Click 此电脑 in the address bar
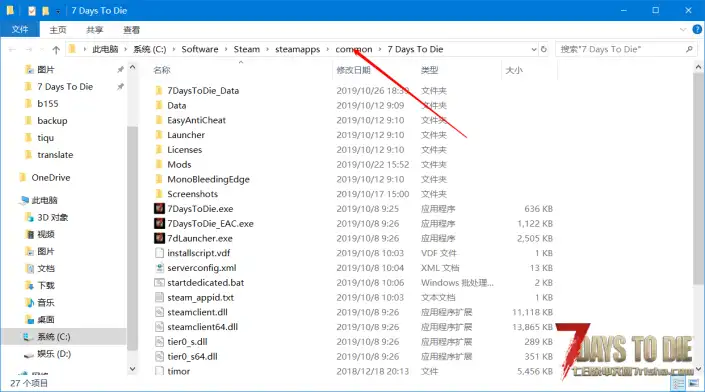The image size is (705, 392). click(105, 49)
